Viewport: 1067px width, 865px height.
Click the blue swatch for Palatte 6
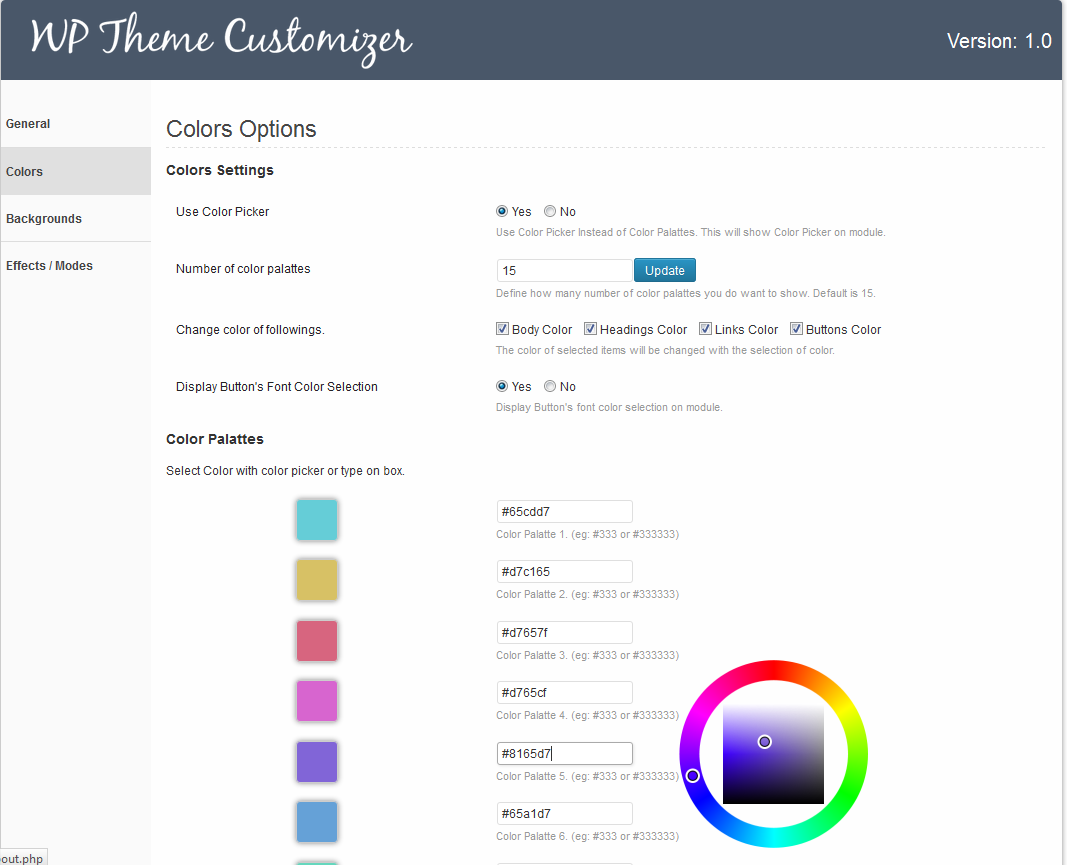tap(316, 821)
